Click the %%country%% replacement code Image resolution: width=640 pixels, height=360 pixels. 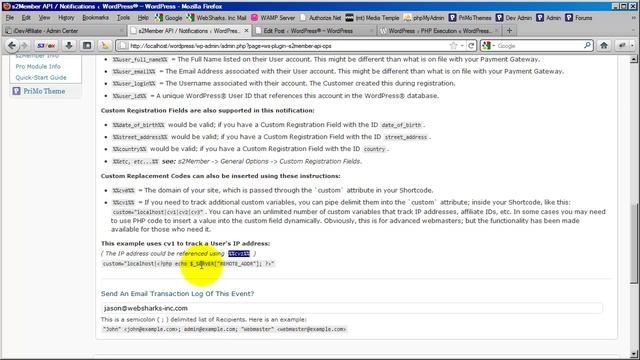click(129, 149)
